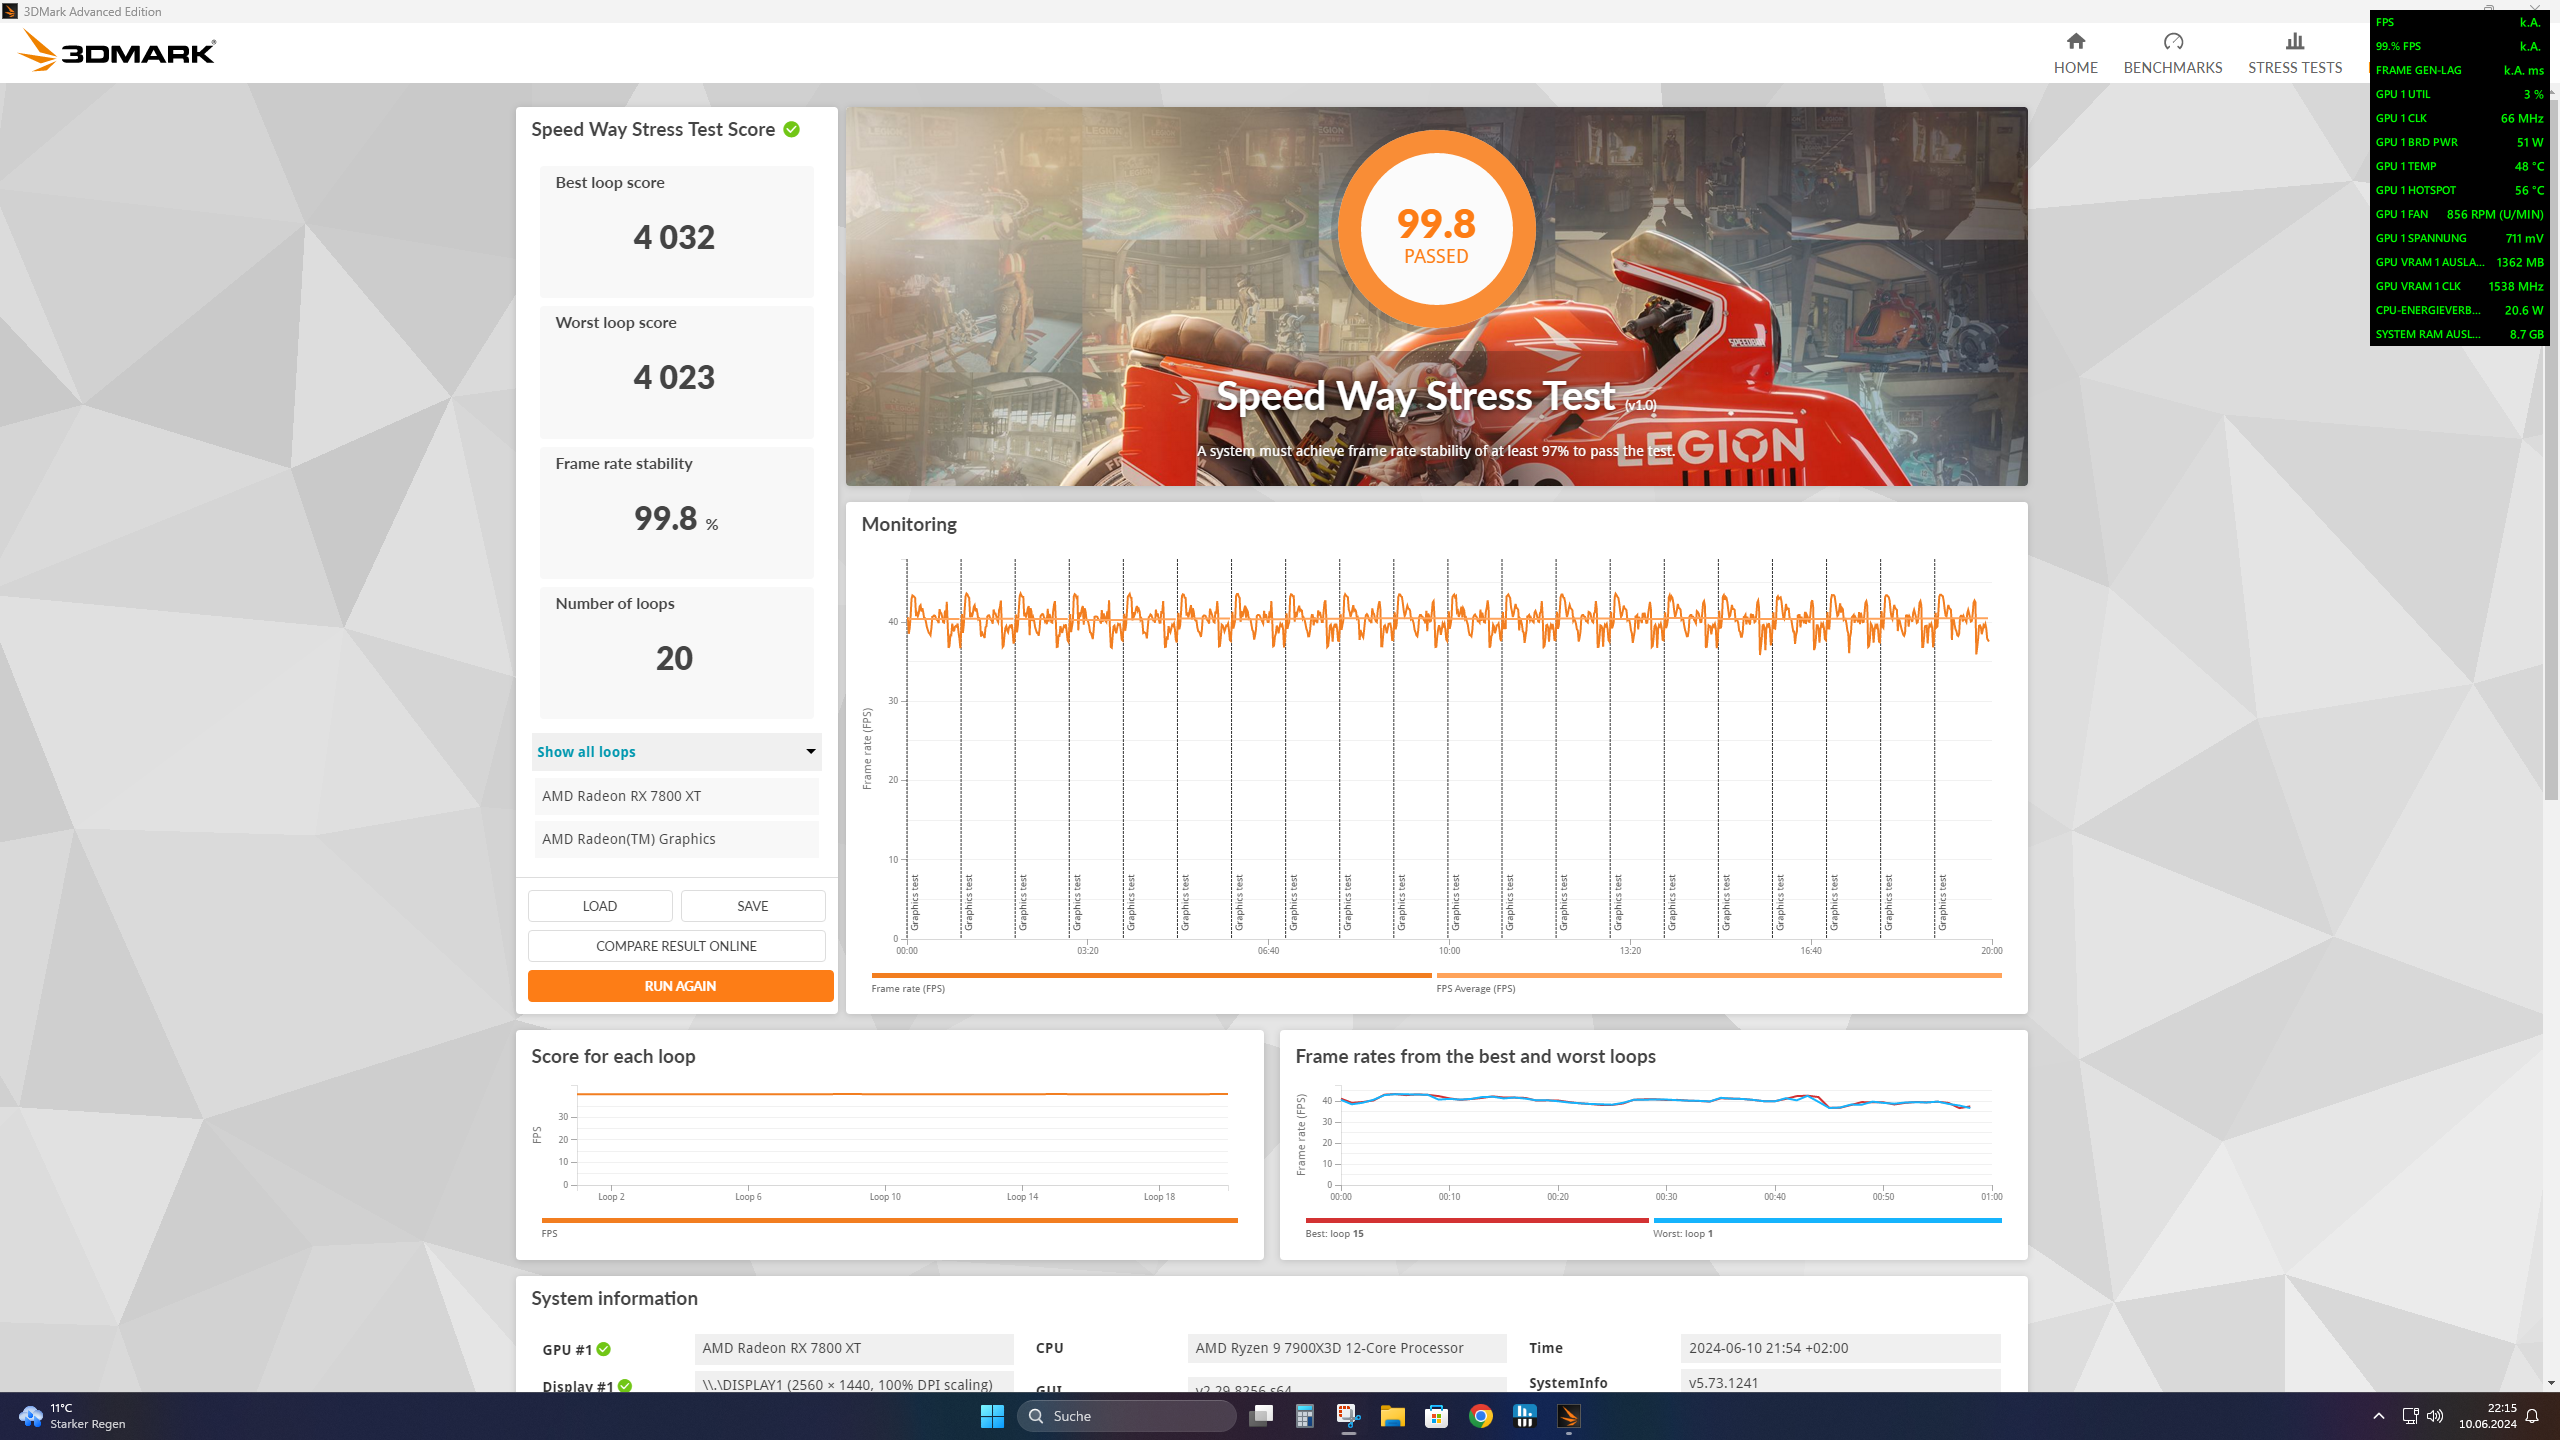Screen dimensions: 2560x1440
Task: Open the Calculator from the taskbar
Action: [1305, 1416]
